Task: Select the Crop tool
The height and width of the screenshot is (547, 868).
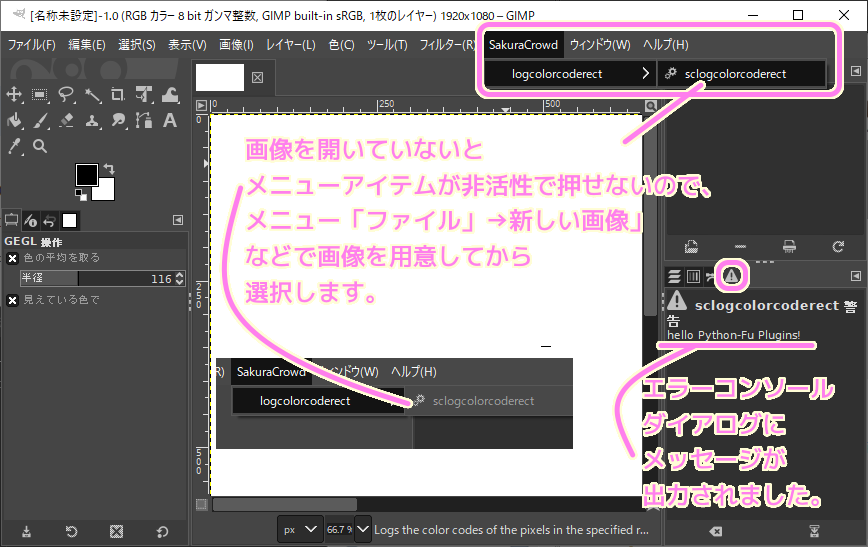Action: (118, 95)
